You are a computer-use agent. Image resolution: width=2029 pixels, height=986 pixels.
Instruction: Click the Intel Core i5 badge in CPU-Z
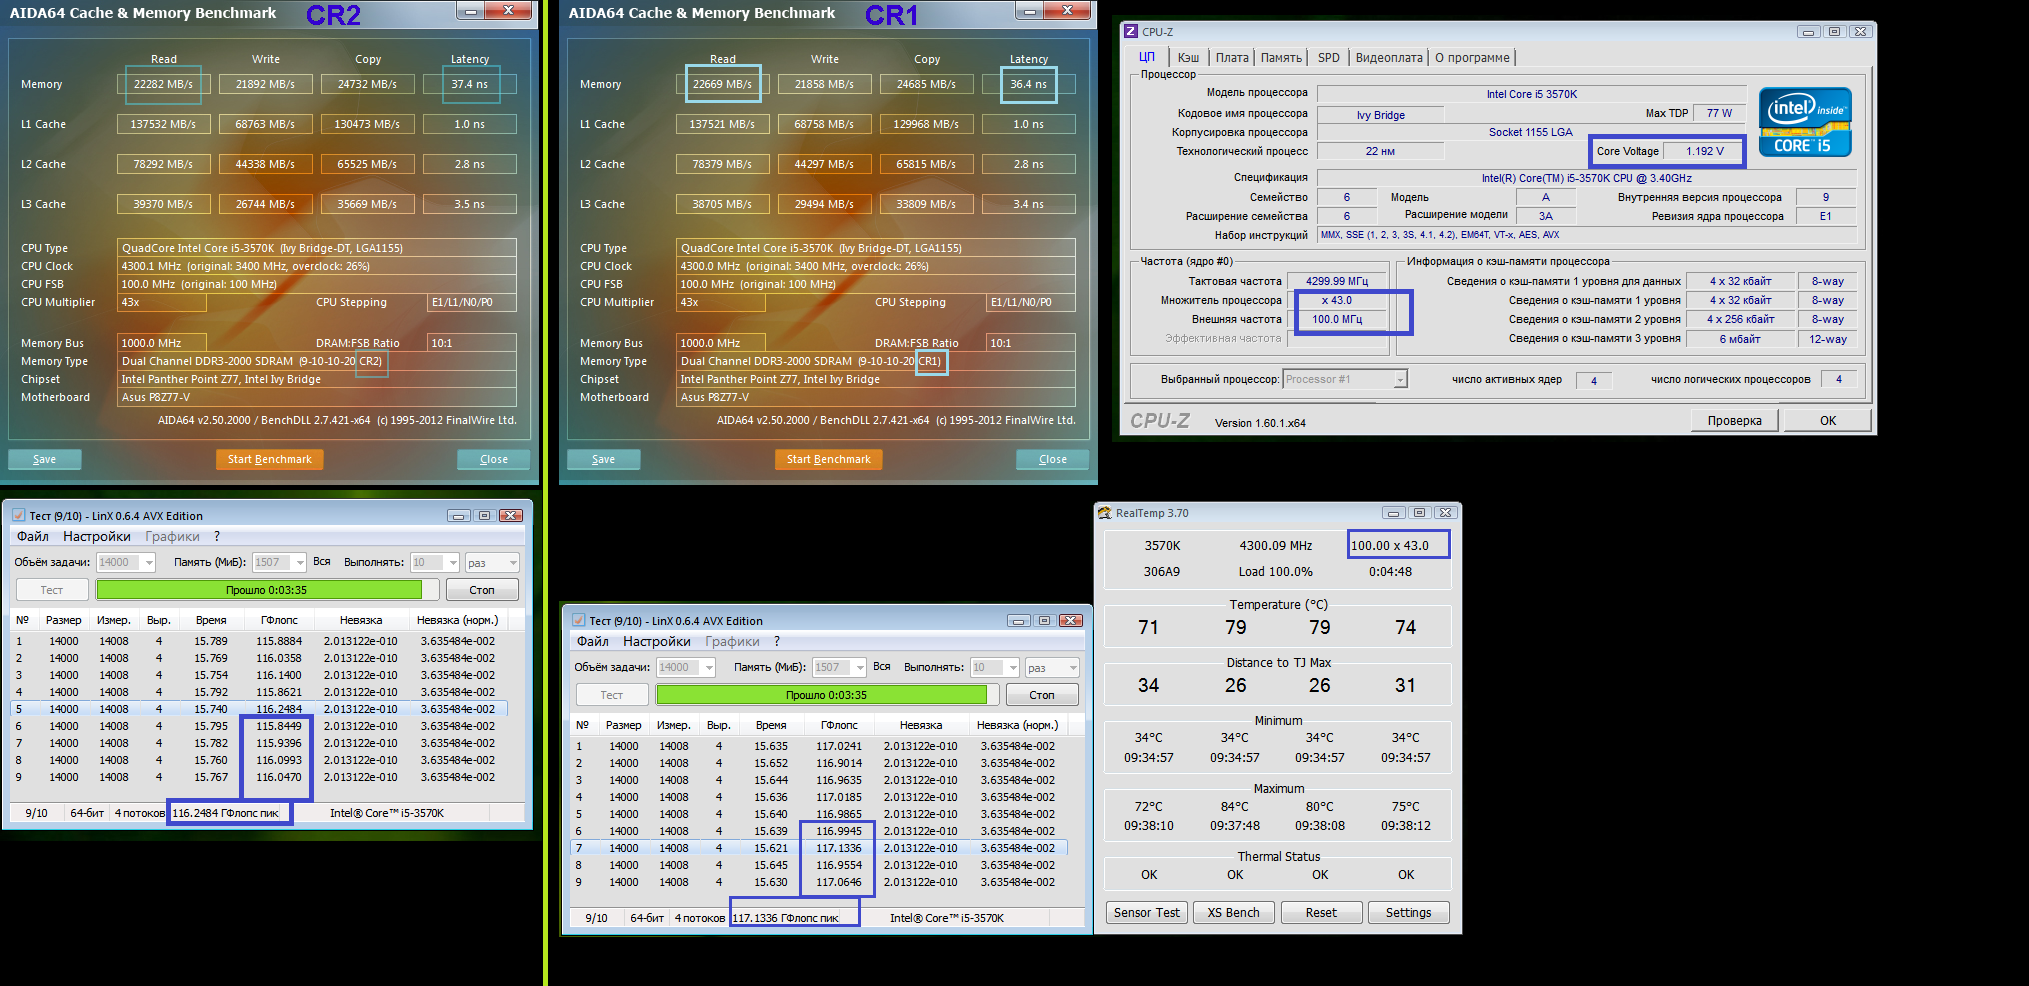click(1805, 123)
